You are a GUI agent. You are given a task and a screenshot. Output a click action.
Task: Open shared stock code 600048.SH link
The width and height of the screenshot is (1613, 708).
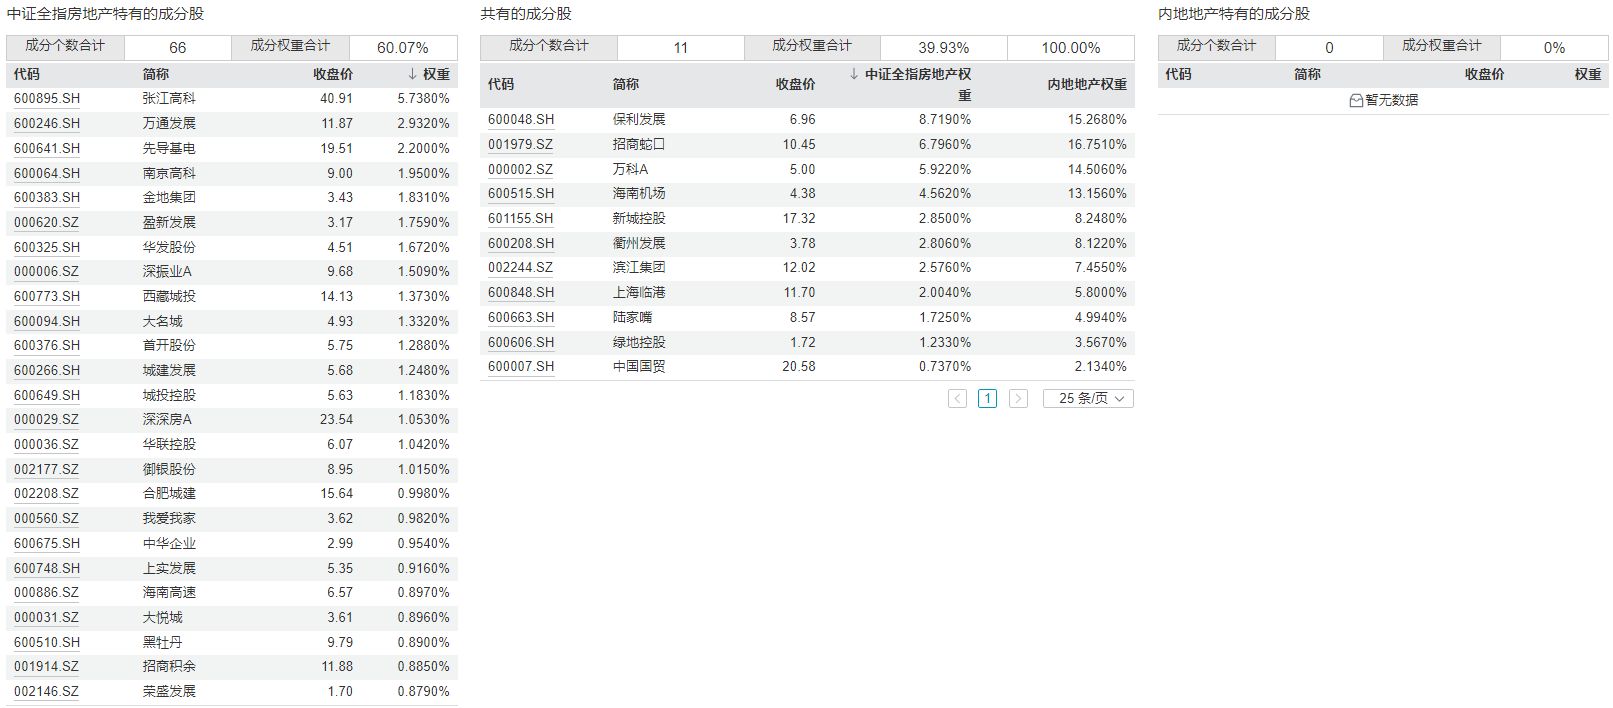[x=521, y=119]
